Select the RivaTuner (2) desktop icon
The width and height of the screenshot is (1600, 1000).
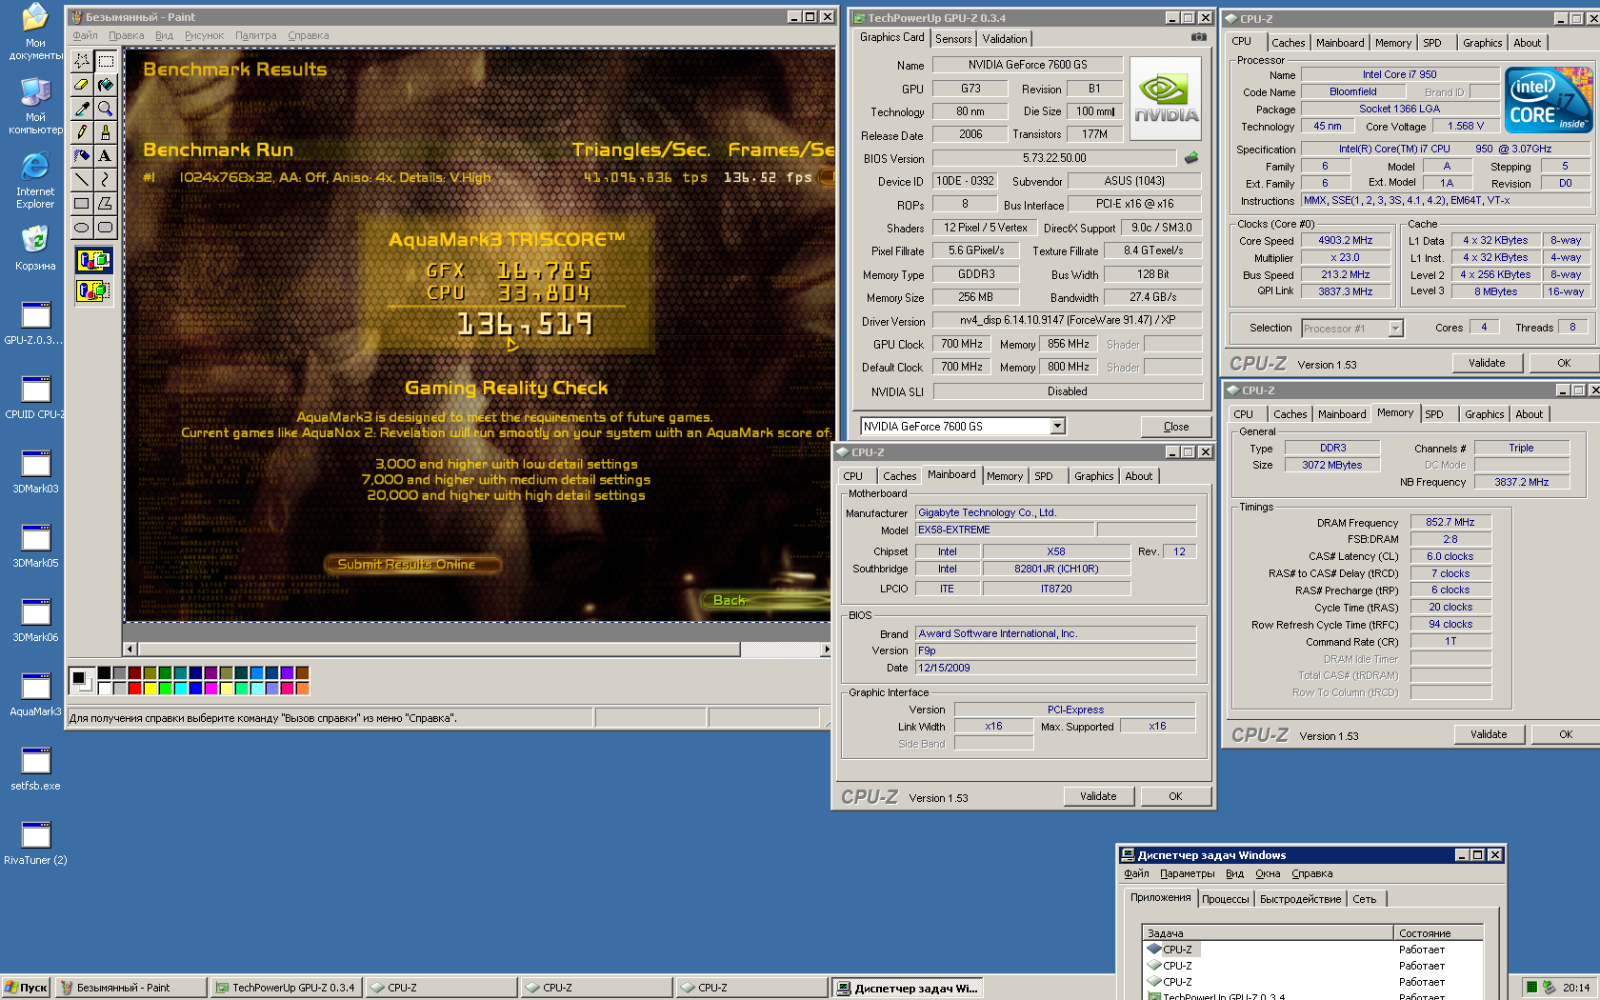tap(35, 843)
